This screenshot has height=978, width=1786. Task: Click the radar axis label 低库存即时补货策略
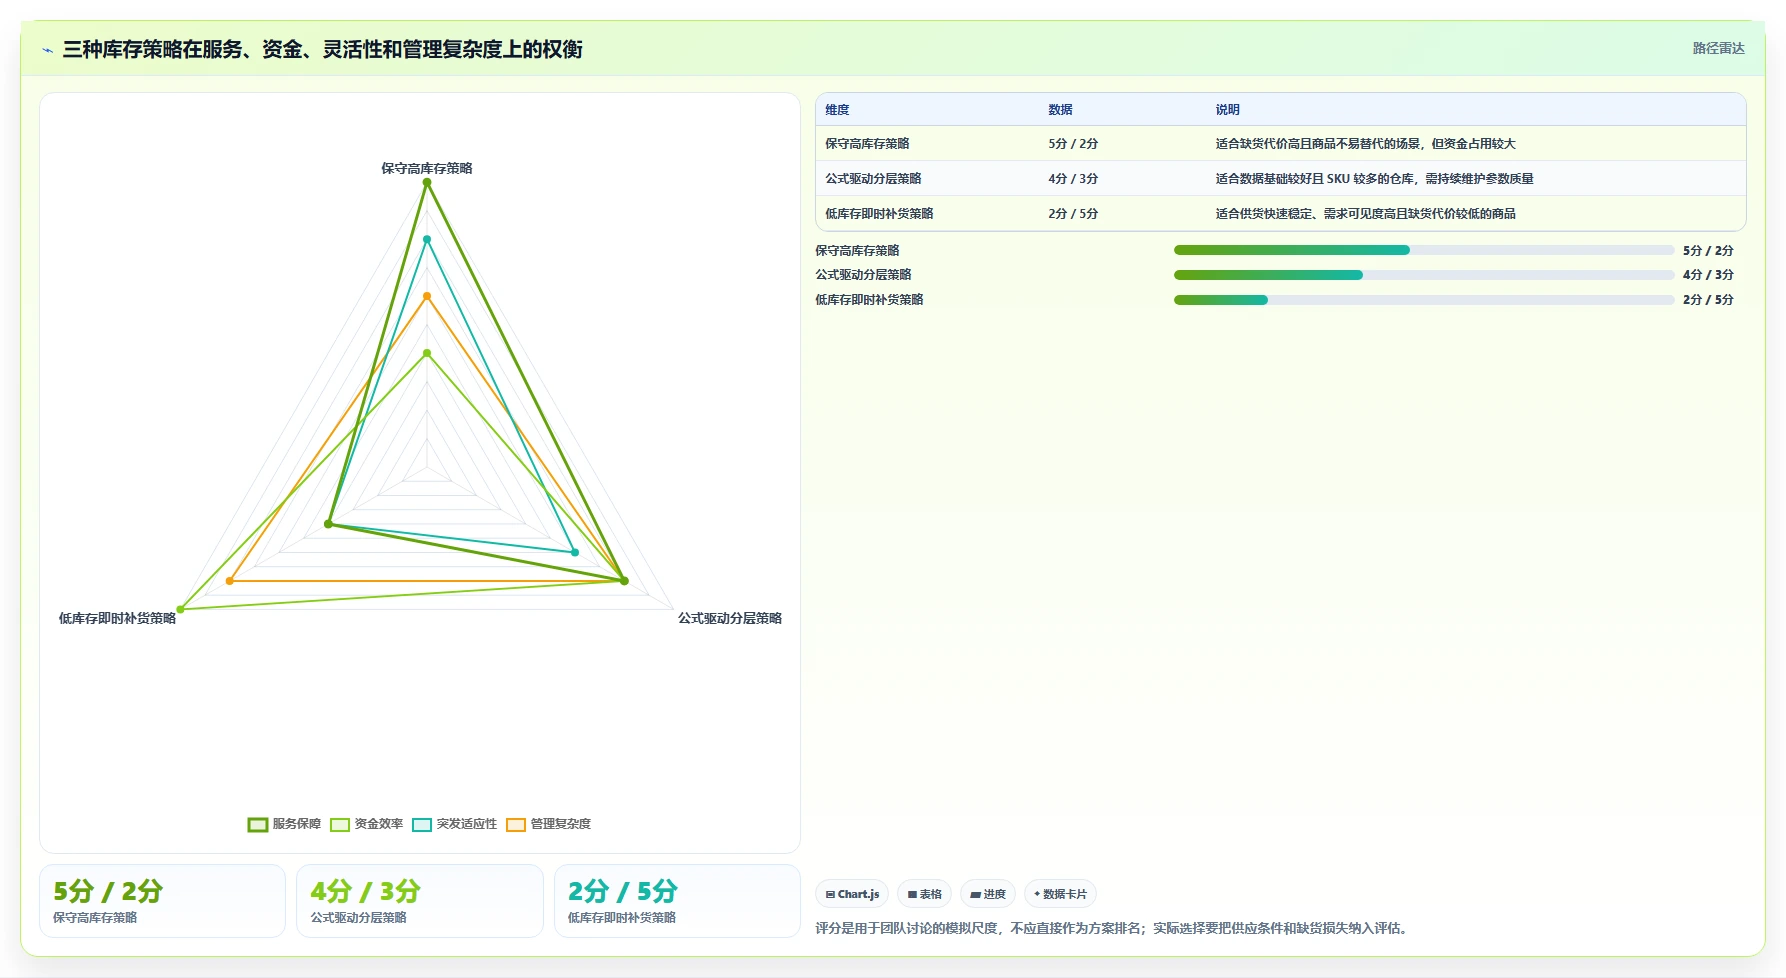pyautogui.click(x=117, y=618)
